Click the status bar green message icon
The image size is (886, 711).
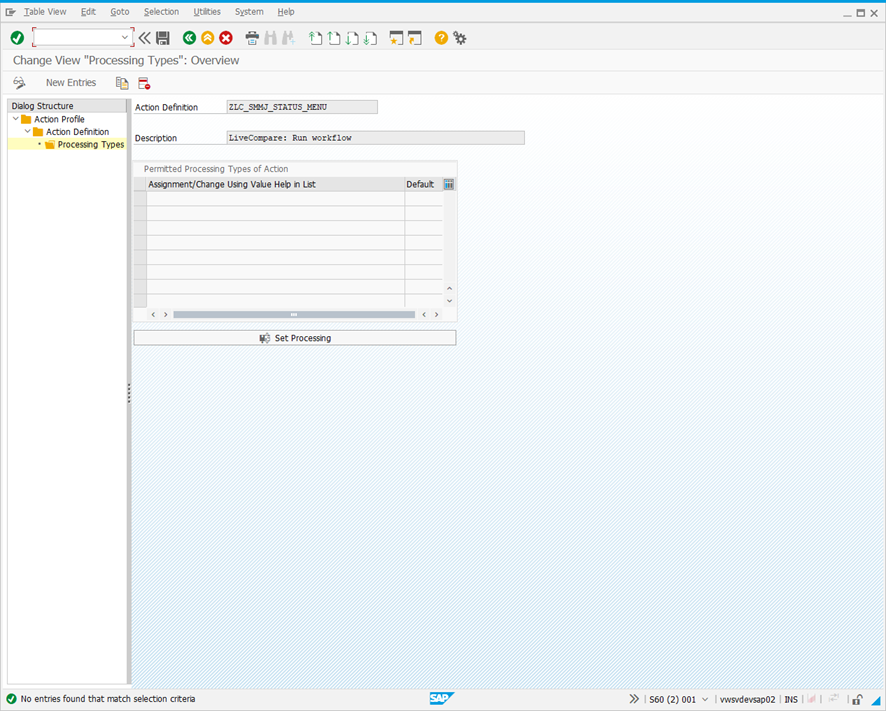[x=11, y=699]
